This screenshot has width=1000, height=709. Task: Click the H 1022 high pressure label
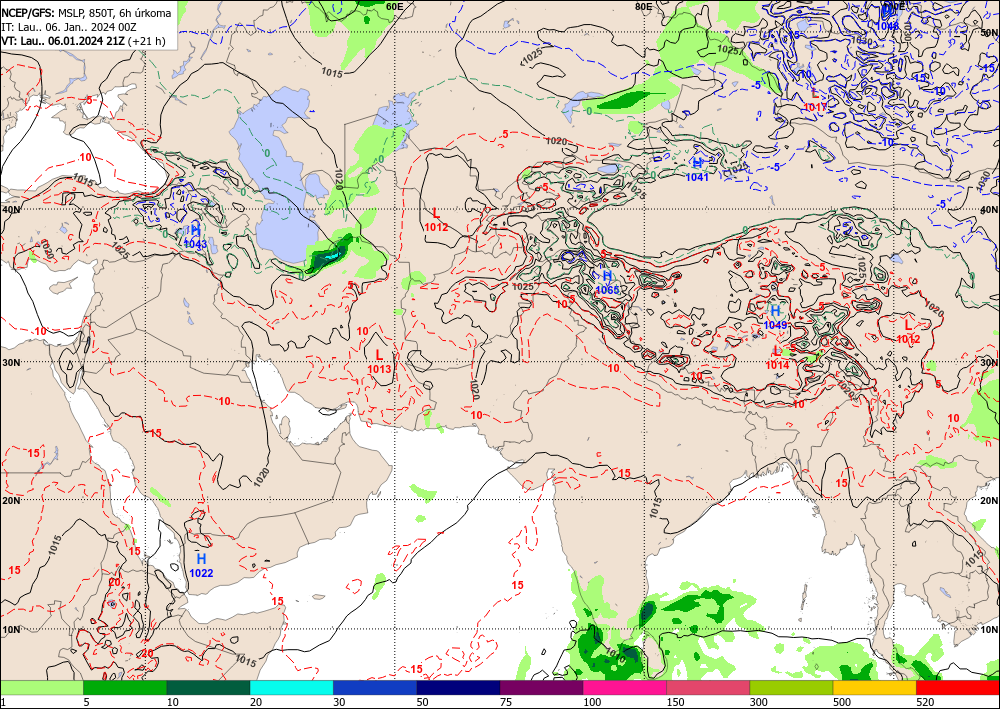[201, 566]
